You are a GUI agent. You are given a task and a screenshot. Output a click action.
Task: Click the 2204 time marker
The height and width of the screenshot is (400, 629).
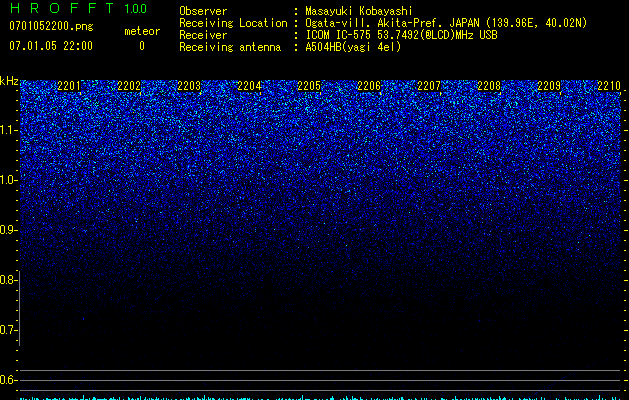pyautogui.click(x=249, y=86)
